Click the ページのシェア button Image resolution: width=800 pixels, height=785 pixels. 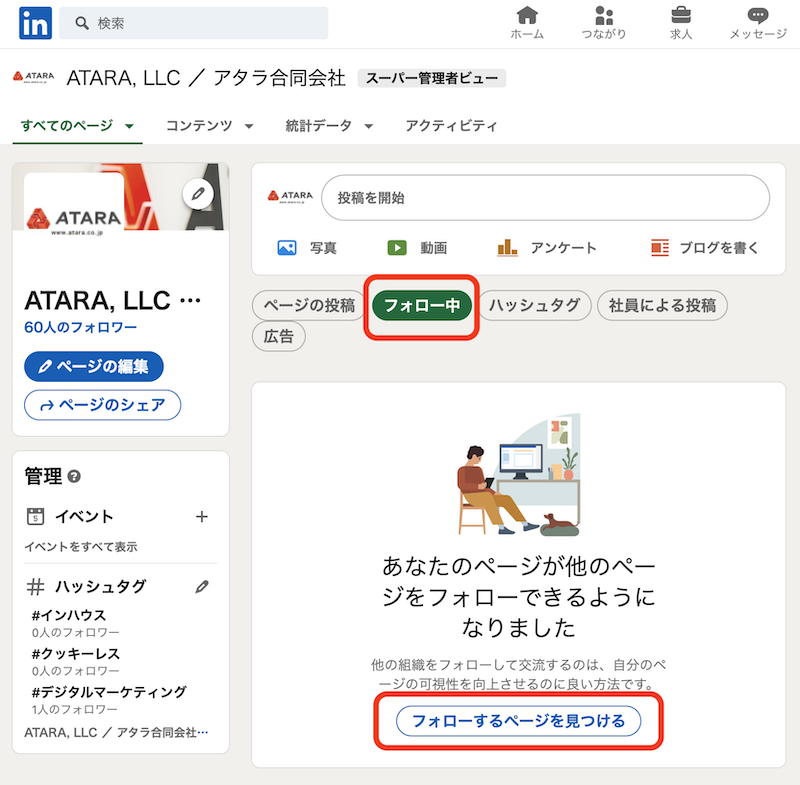pyautogui.click(x=103, y=405)
